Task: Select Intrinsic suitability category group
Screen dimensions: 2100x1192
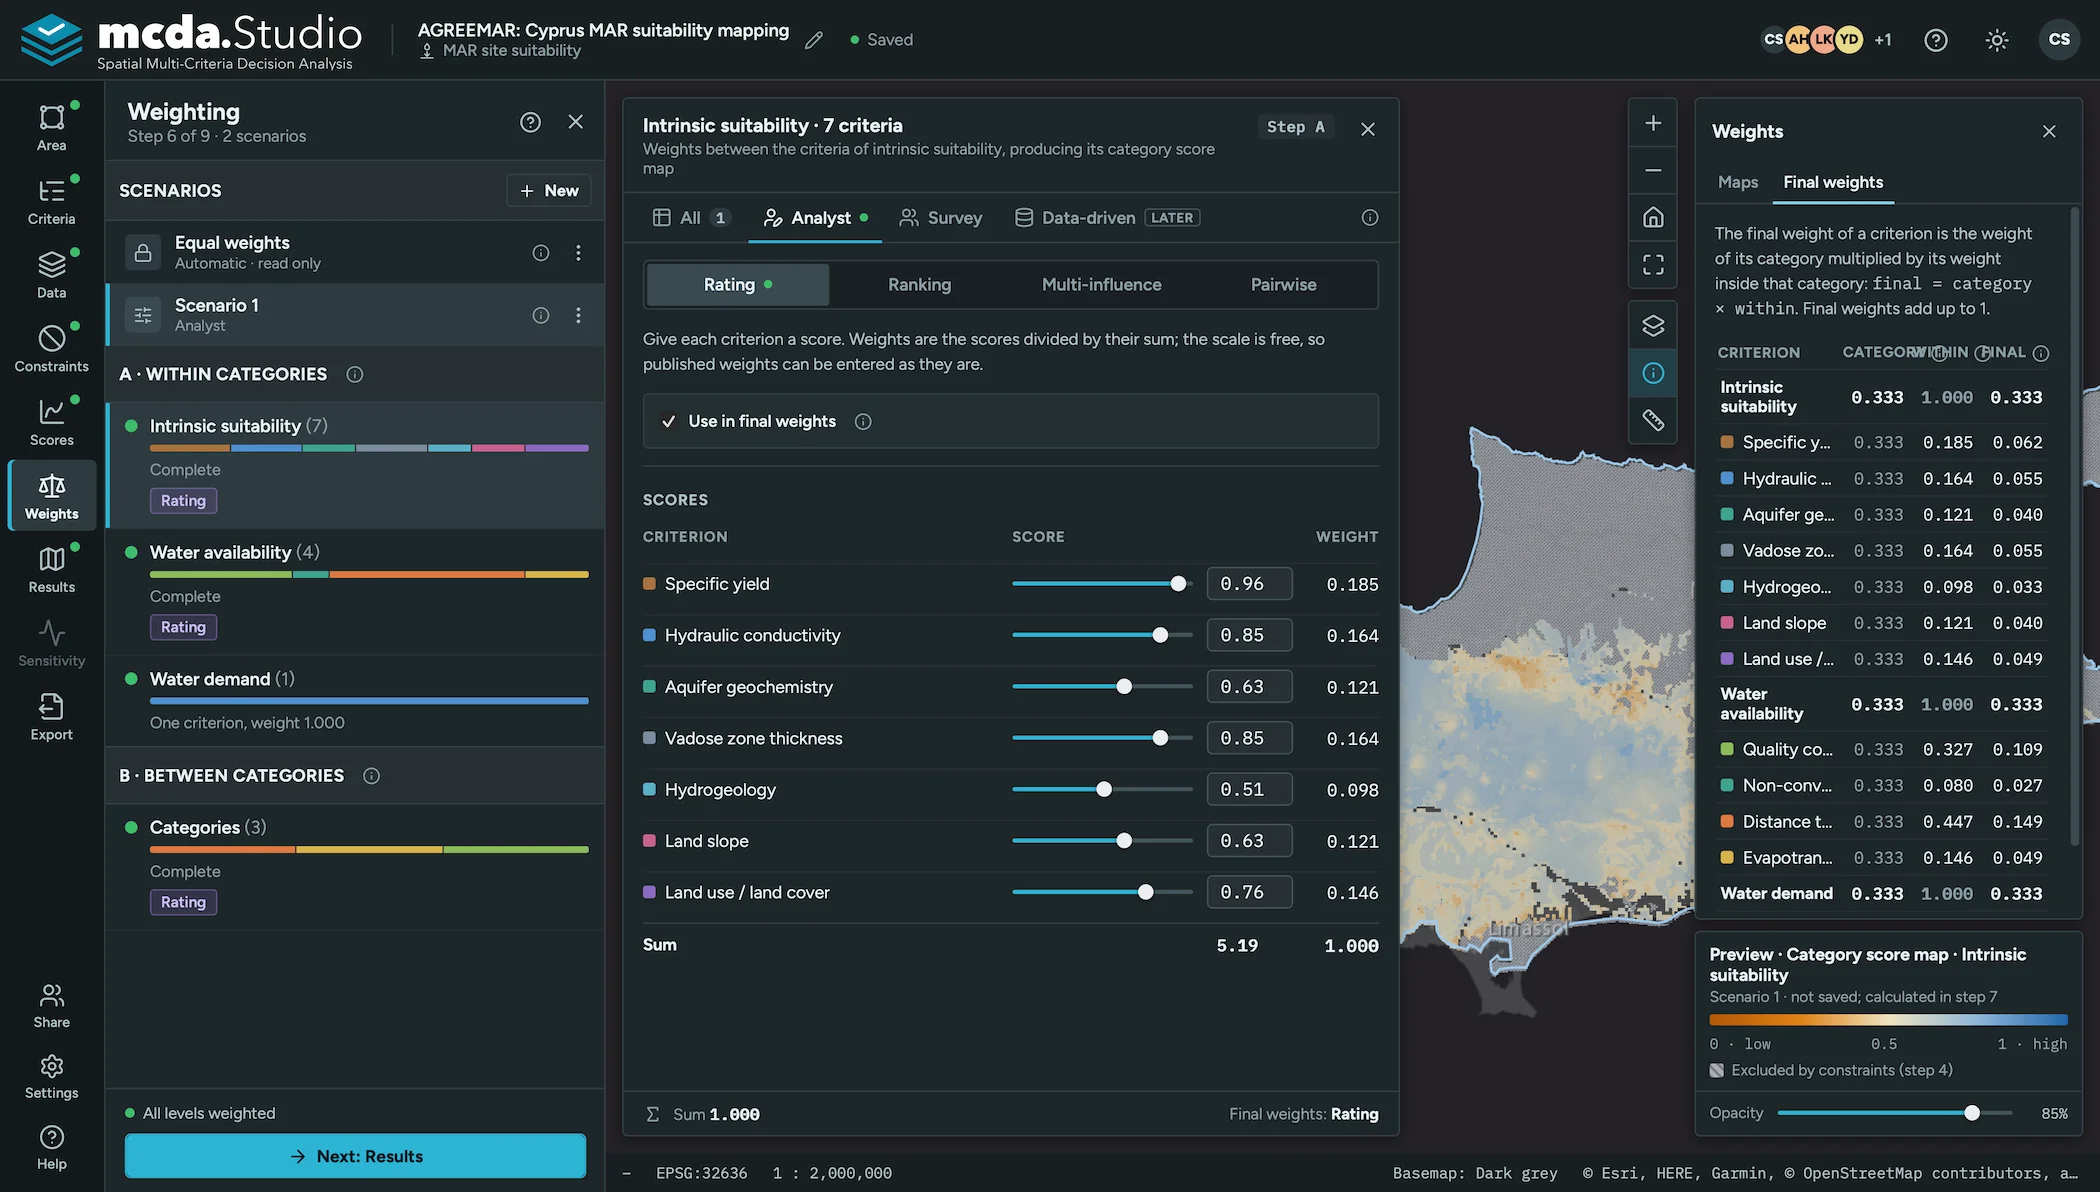Action: pyautogui.click(x=356, y=465)
